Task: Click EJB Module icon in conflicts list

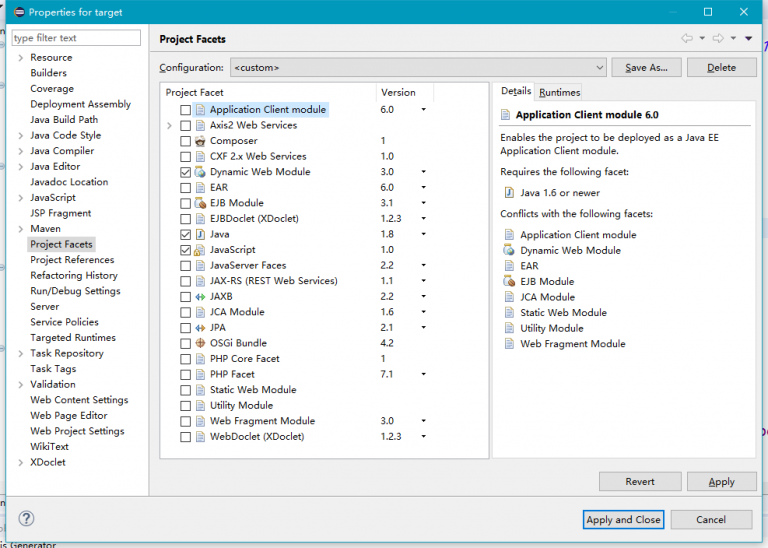Action: (x=509, y=282)
